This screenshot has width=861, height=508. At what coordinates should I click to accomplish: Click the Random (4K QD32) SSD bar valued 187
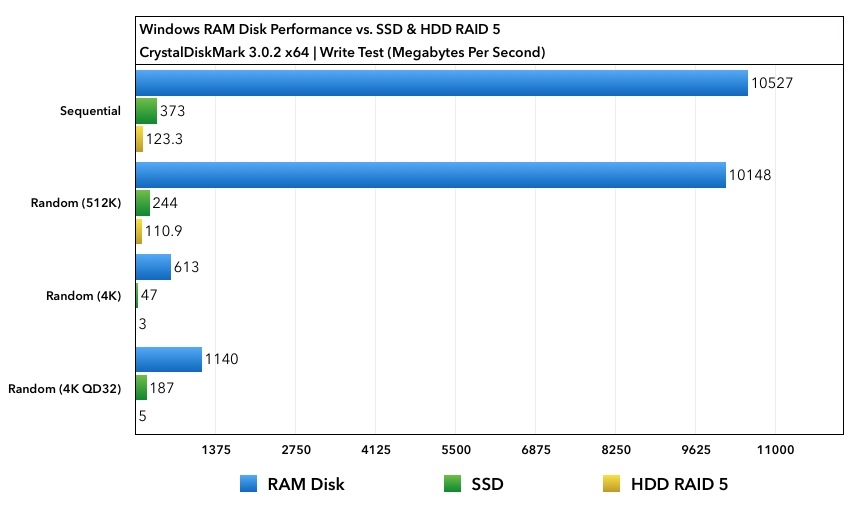pos(141,387)
